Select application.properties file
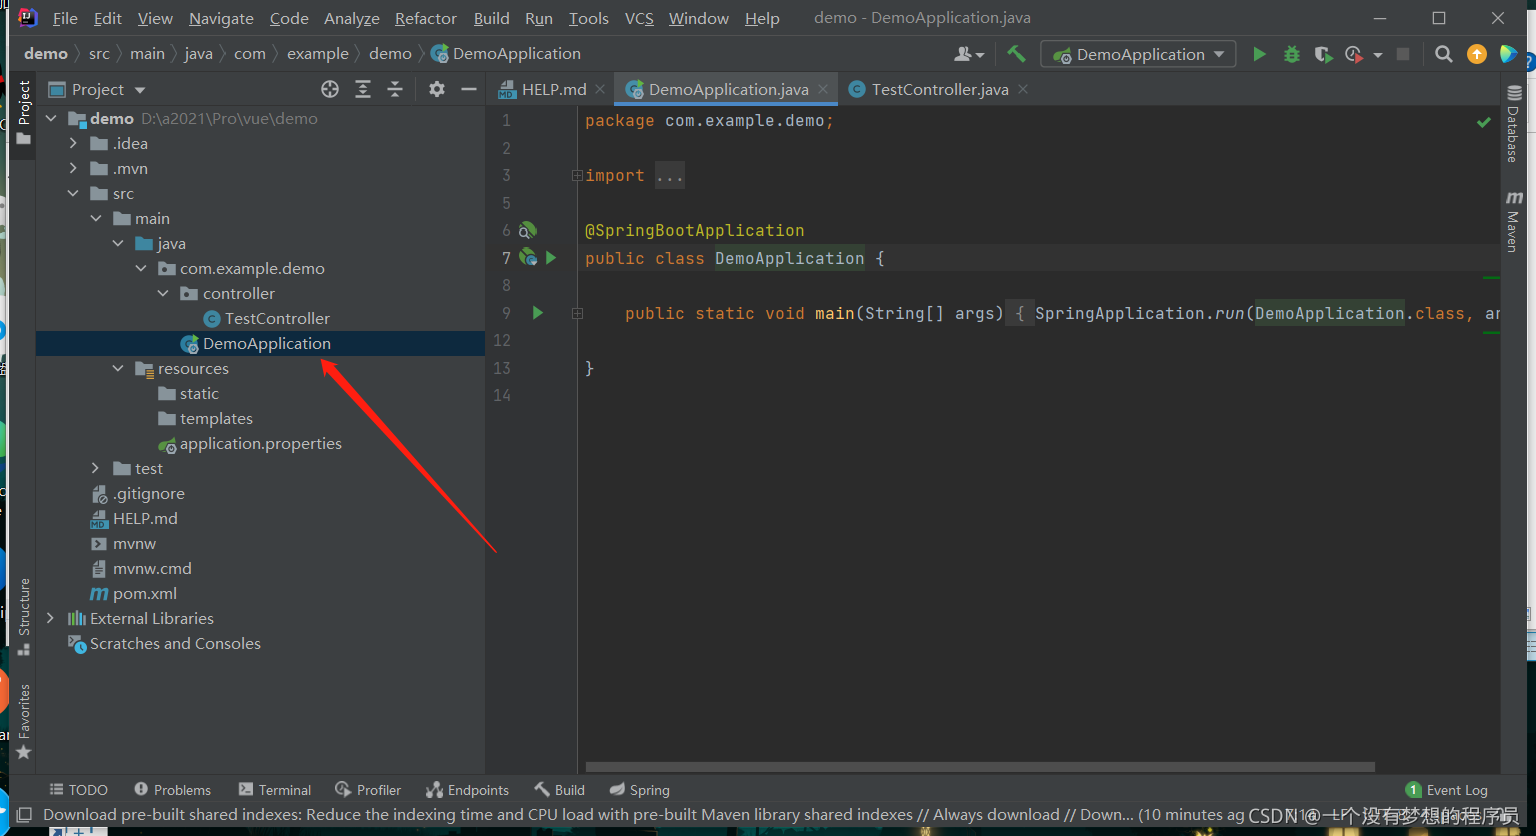Viewport: 1536px width, 836px height. [x=260, y=443]
